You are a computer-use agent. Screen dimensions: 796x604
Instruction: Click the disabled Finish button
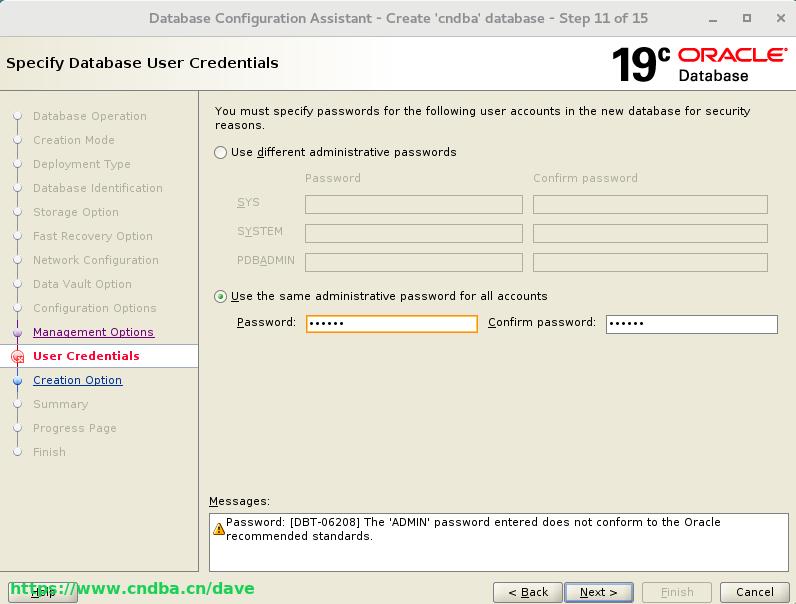point(677,592)
